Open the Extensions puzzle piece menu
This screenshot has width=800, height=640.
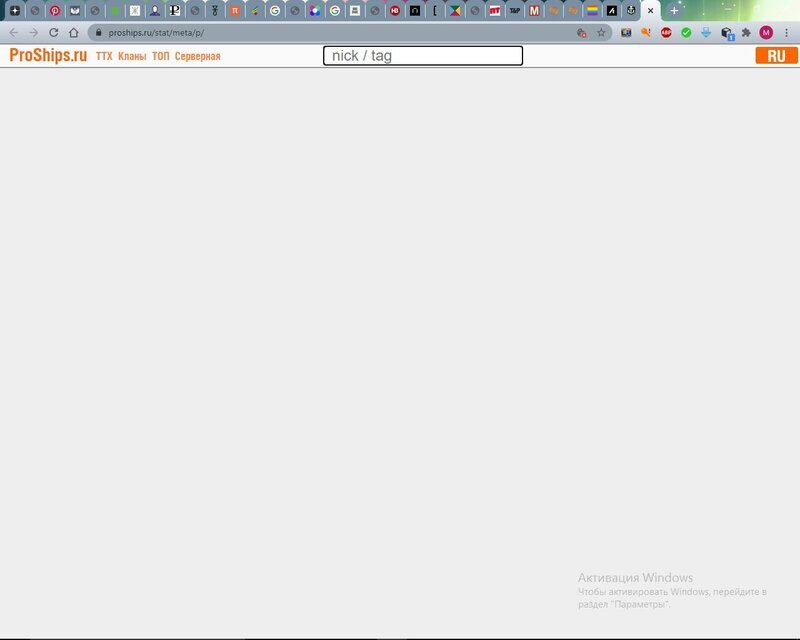coord(746,32)
